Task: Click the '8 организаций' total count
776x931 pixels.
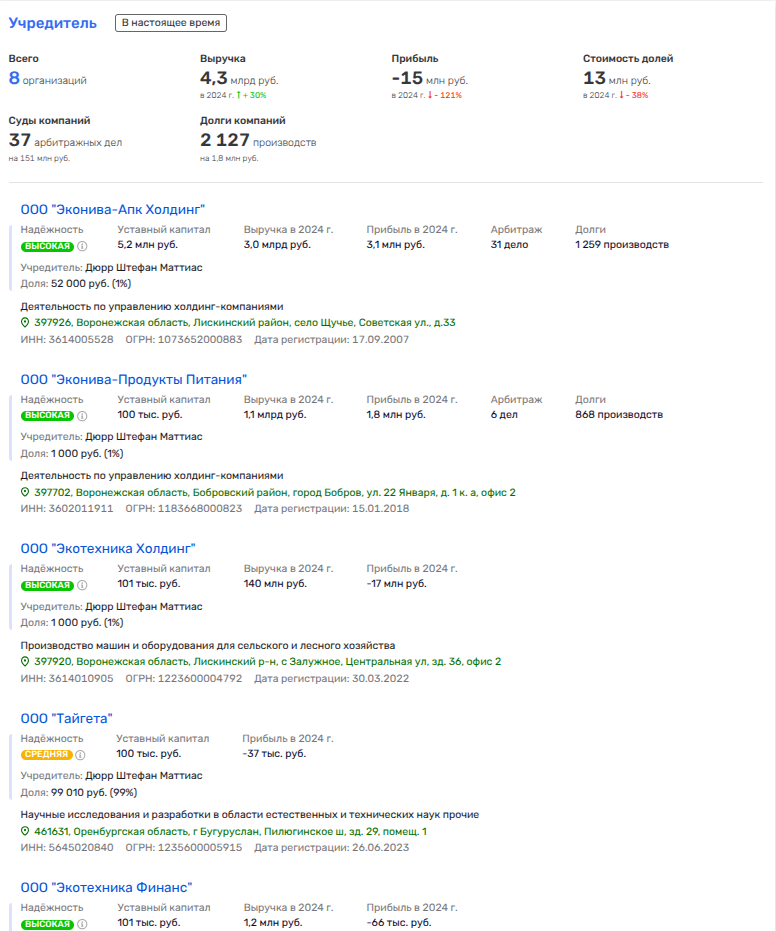Action: point(48,79)
